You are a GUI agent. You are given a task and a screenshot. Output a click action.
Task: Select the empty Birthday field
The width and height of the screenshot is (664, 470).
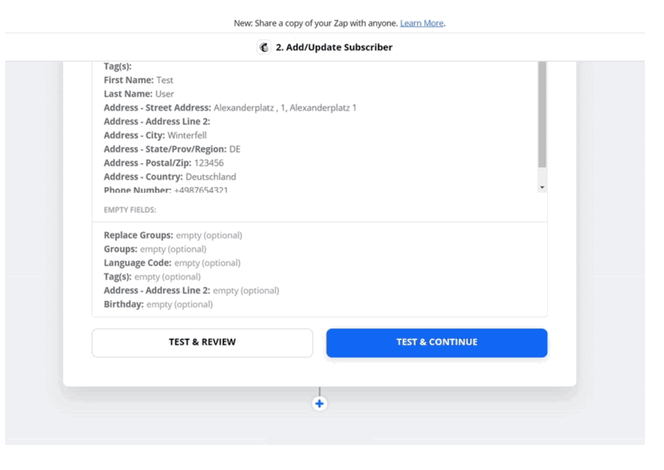pyautogui.click(x=158, y=304)
